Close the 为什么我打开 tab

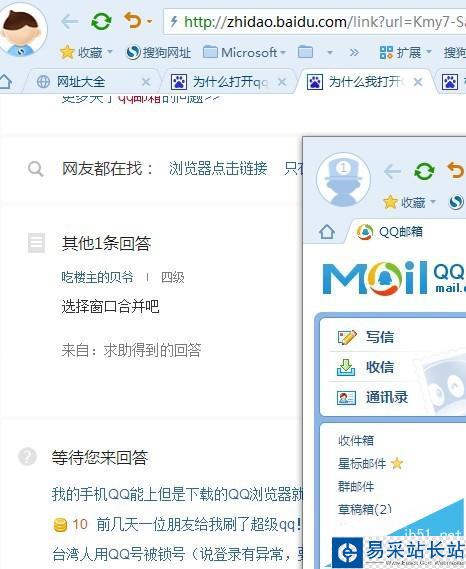coord(418,82)
